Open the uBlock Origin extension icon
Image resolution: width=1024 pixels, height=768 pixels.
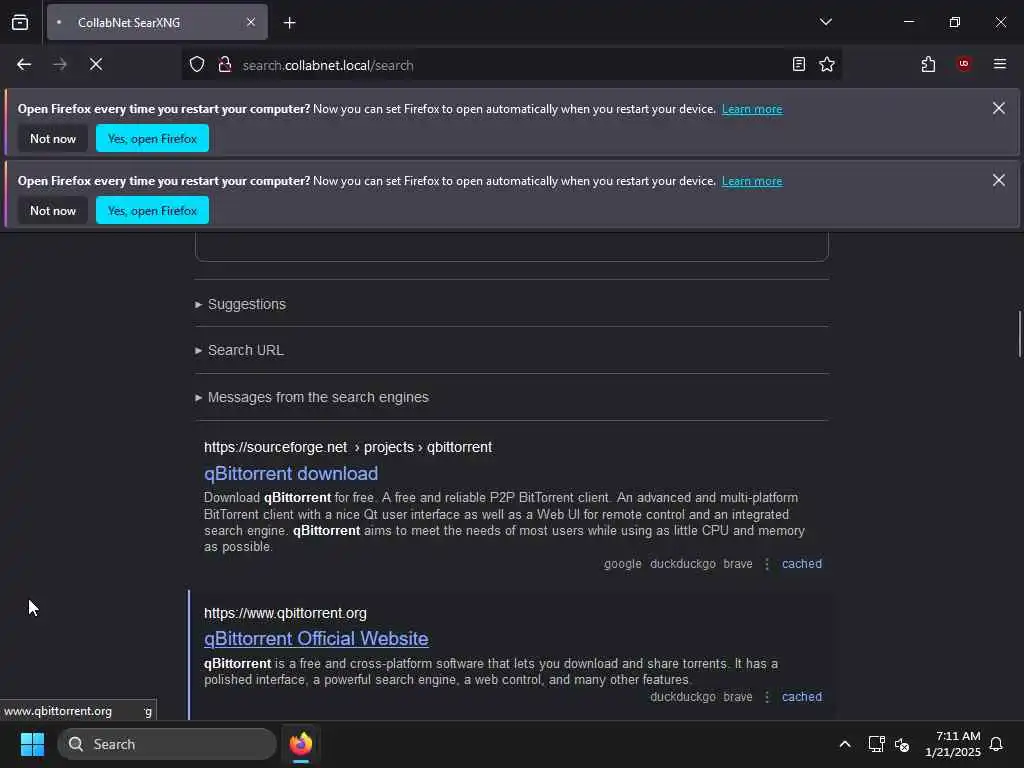964,64
